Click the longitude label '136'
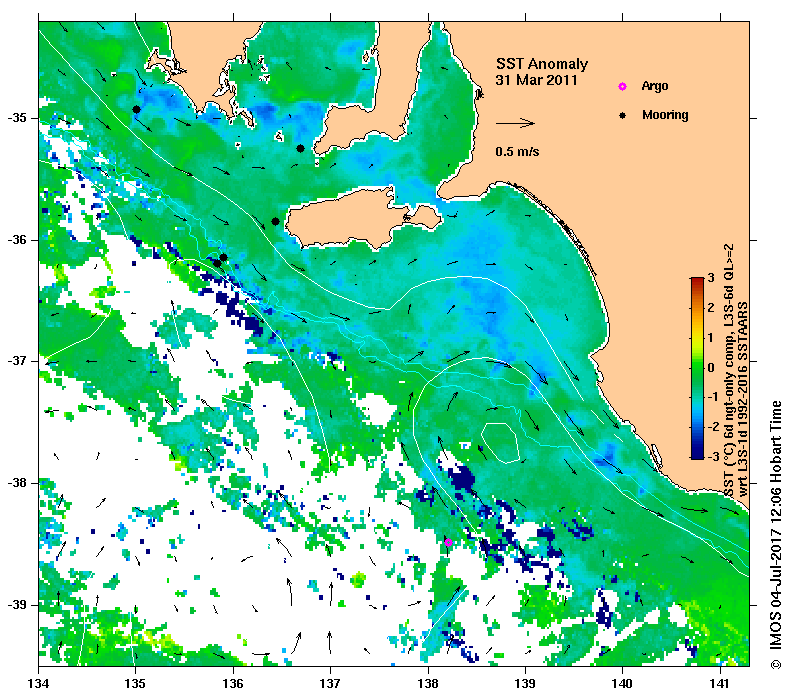The width and height of the screenshot is (791, 700). pyautogui.click(x=234, y=684)
